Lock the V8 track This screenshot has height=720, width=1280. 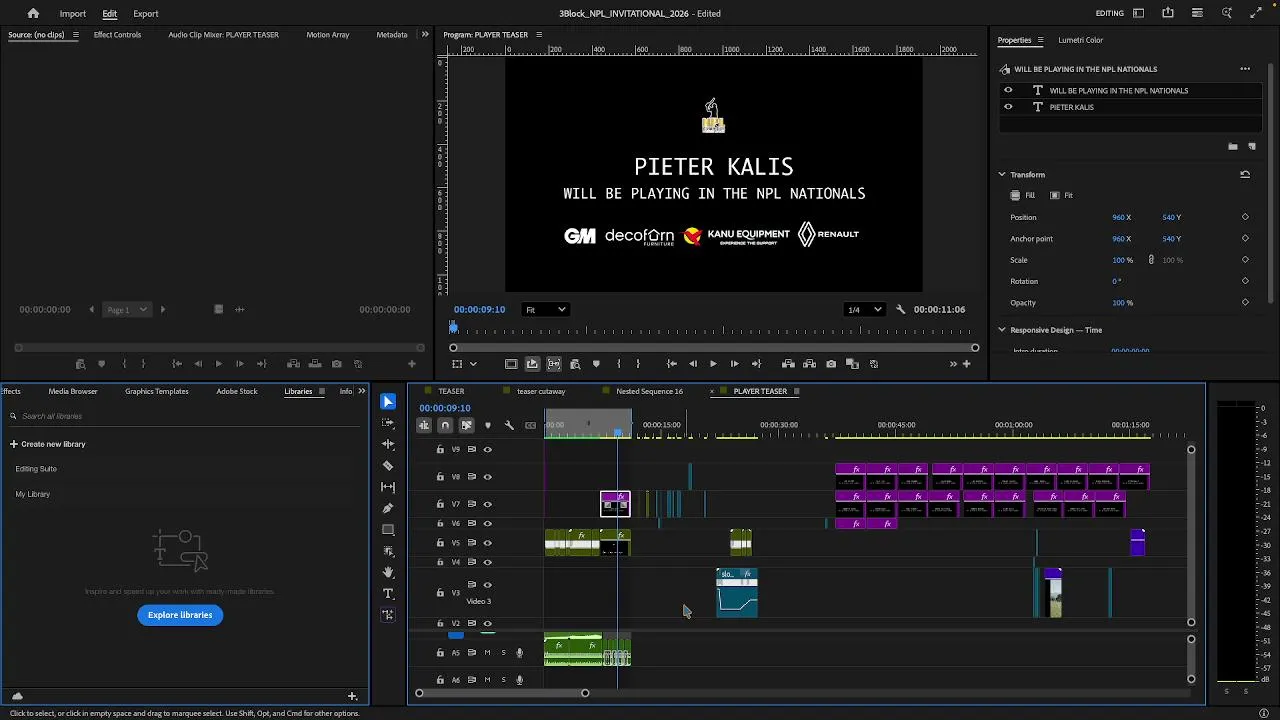pyautogui.click(x=440, y=477)
